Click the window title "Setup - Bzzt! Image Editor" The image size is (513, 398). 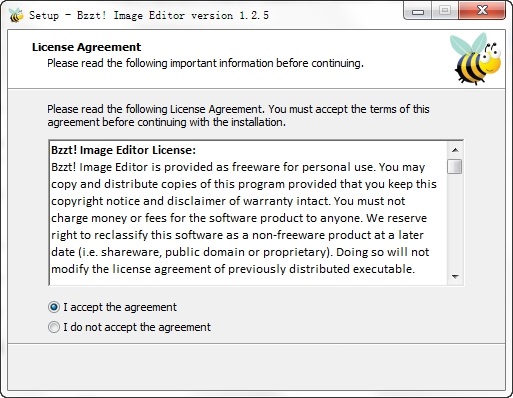coord(107,15)
